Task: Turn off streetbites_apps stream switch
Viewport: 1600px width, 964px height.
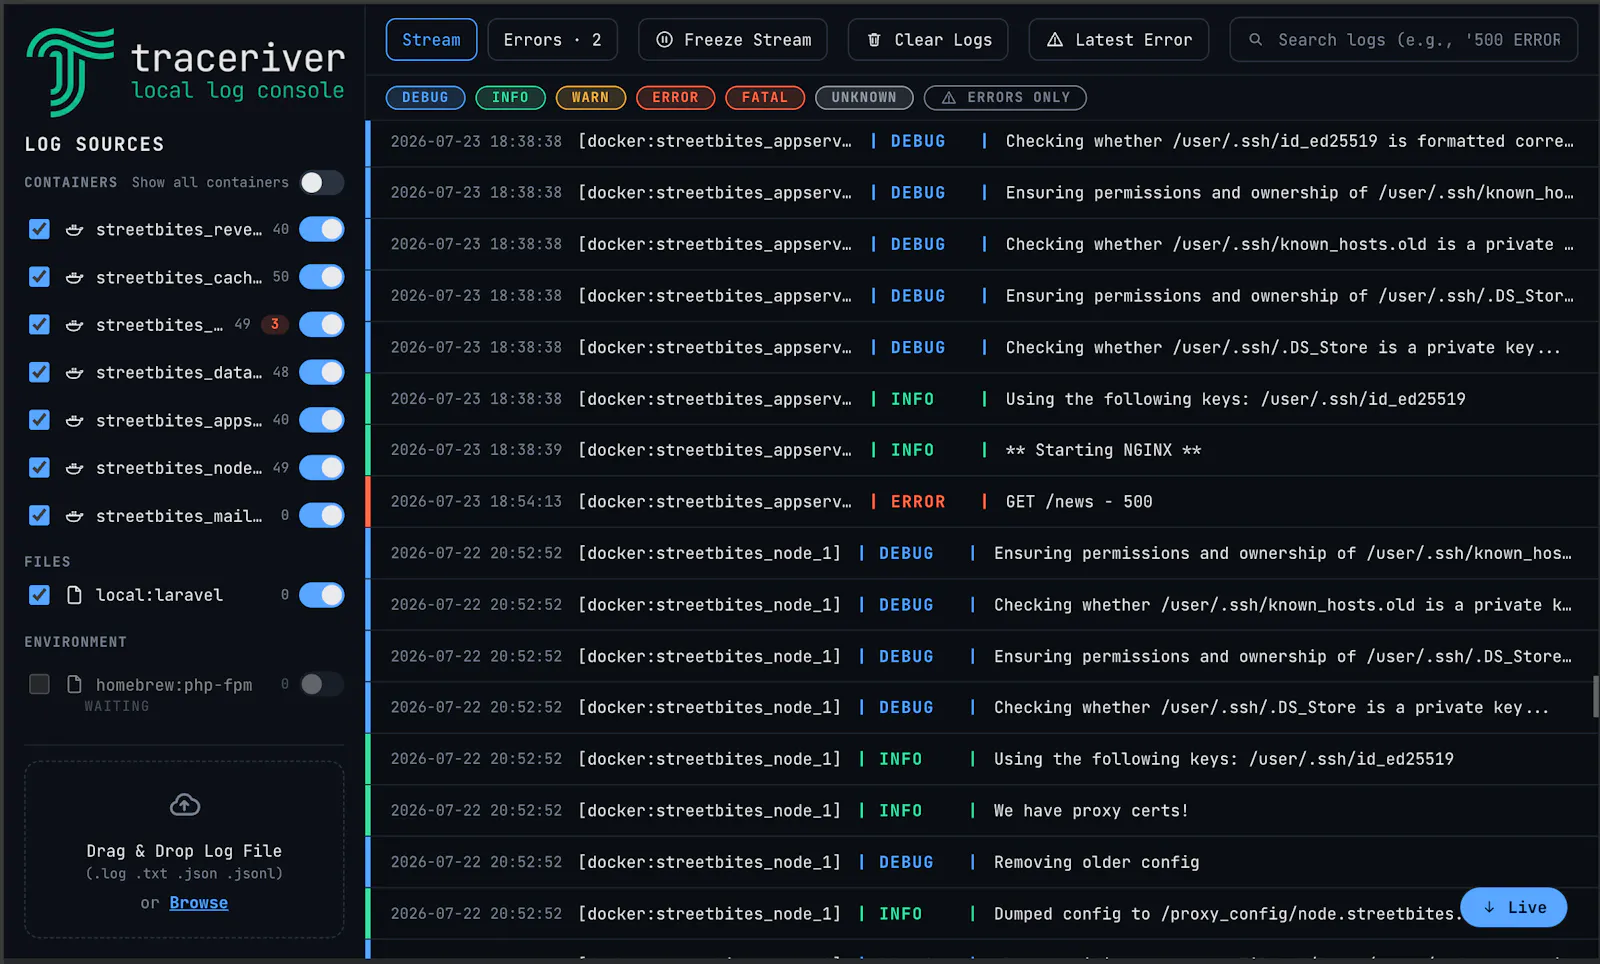Action: 322,420
